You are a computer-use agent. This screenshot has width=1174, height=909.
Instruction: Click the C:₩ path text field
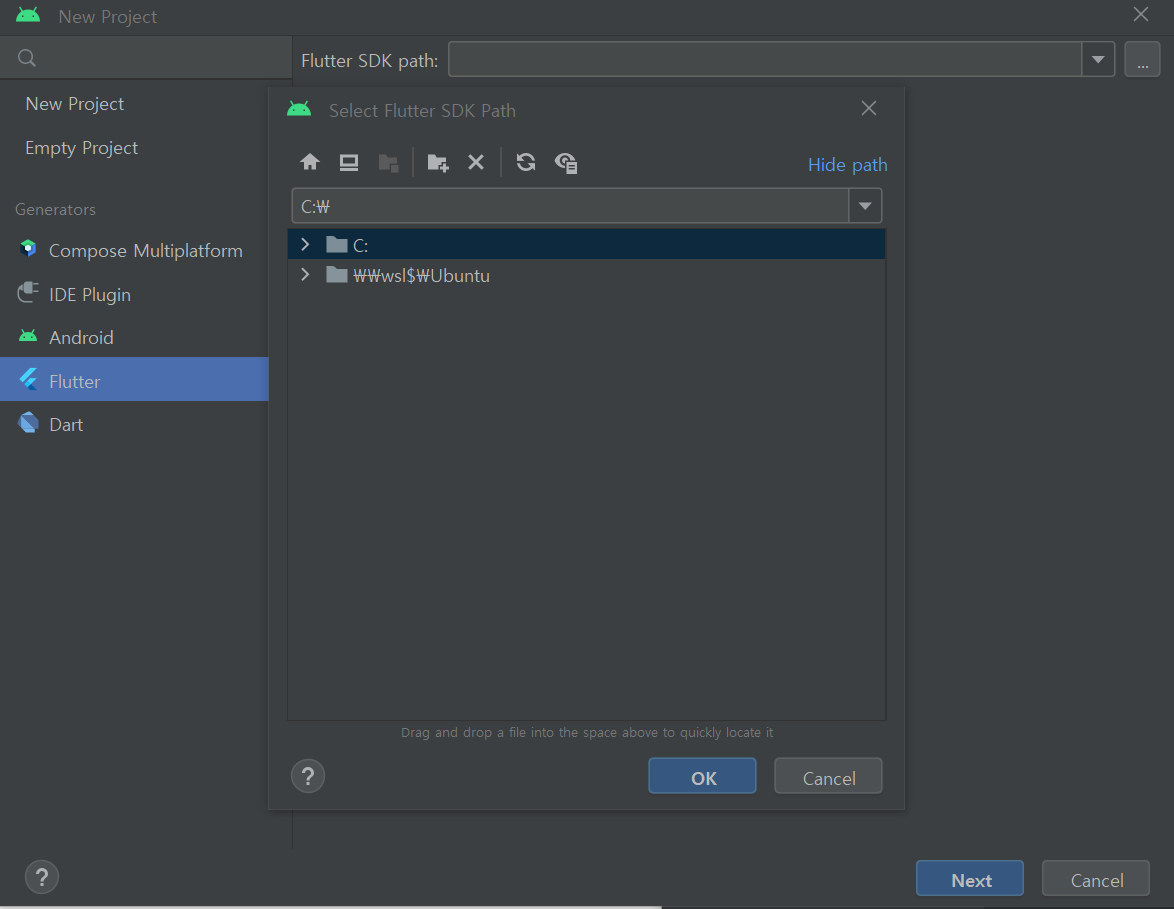[x=570, y=206]
